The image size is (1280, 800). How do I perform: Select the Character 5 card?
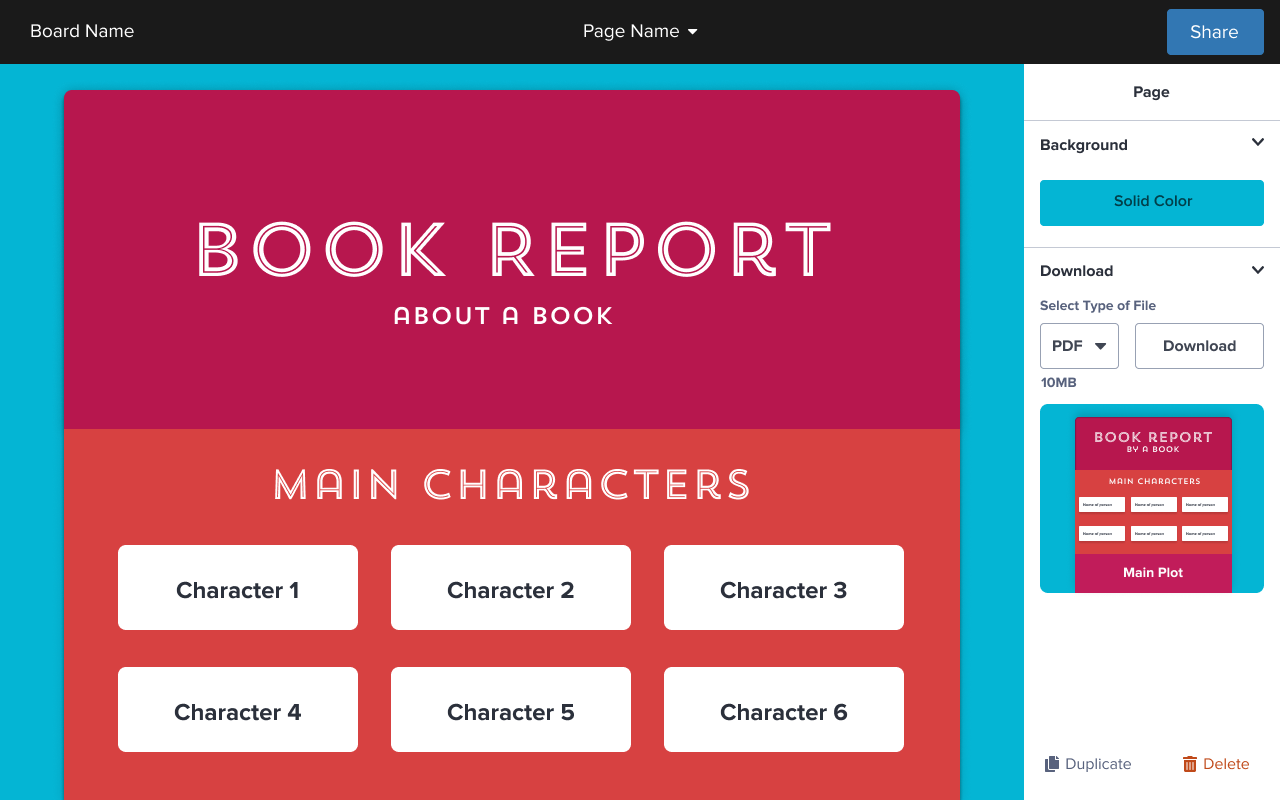click(511, 710)
